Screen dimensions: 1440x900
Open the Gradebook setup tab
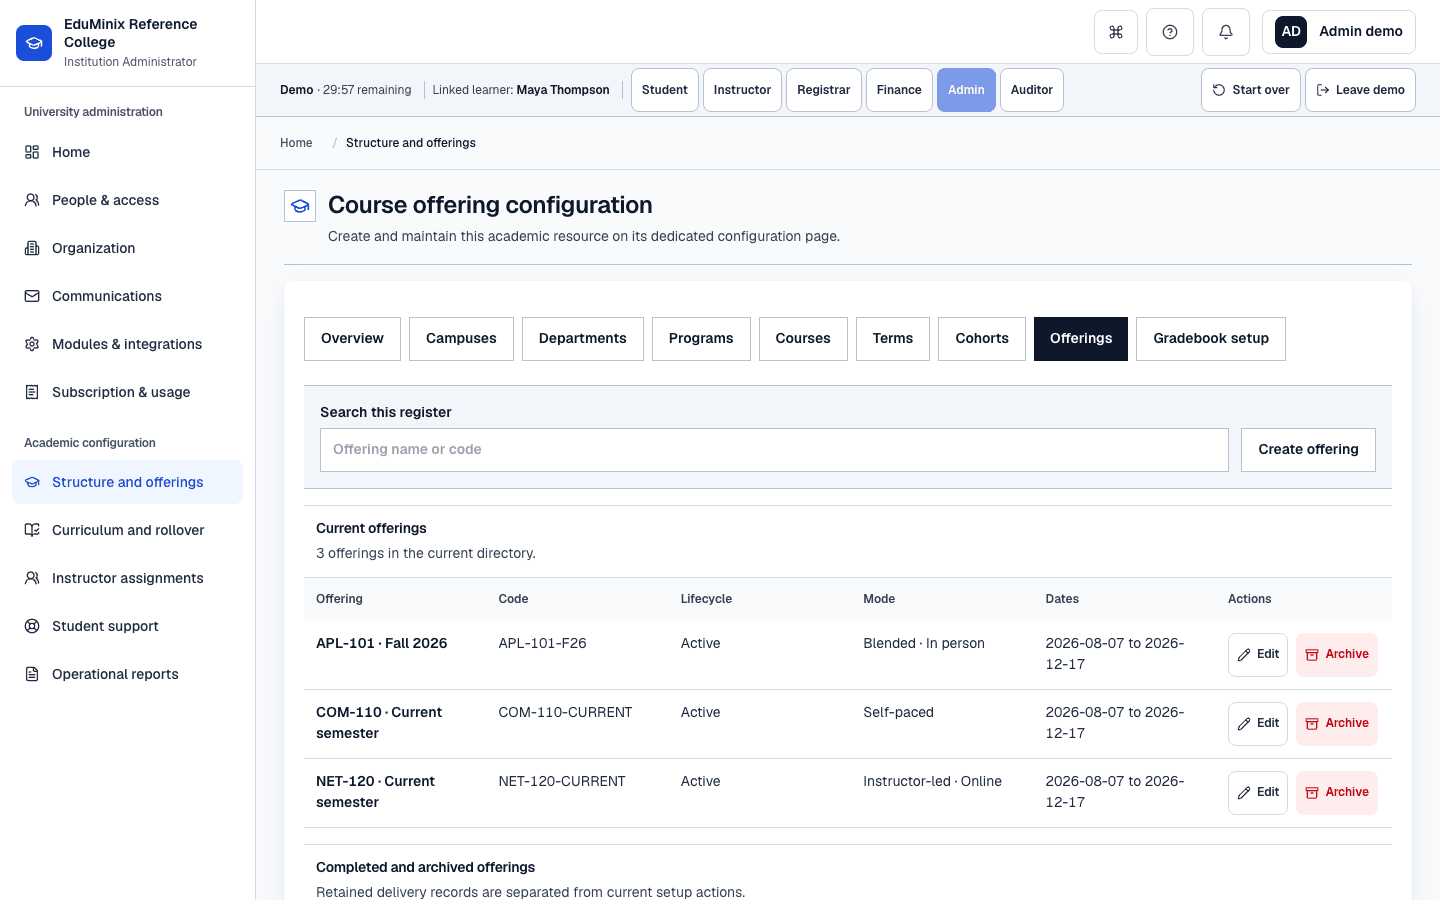tap(1211, 339)
